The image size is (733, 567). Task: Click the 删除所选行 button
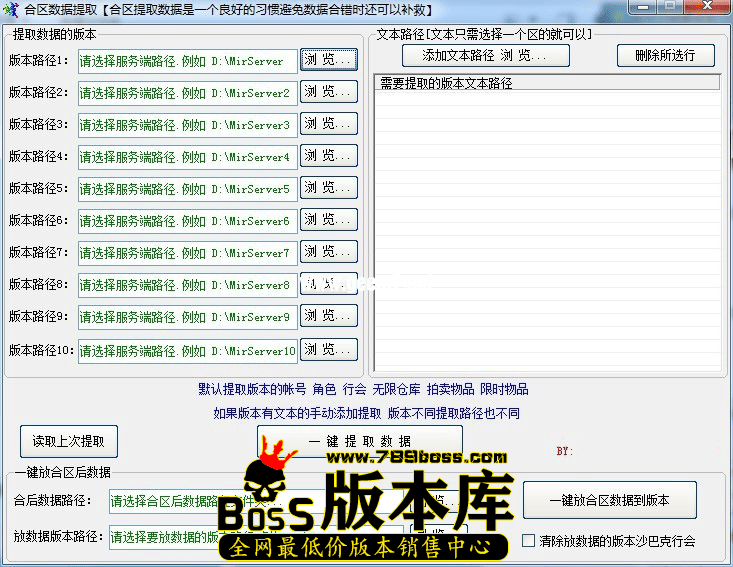[666, 56]
